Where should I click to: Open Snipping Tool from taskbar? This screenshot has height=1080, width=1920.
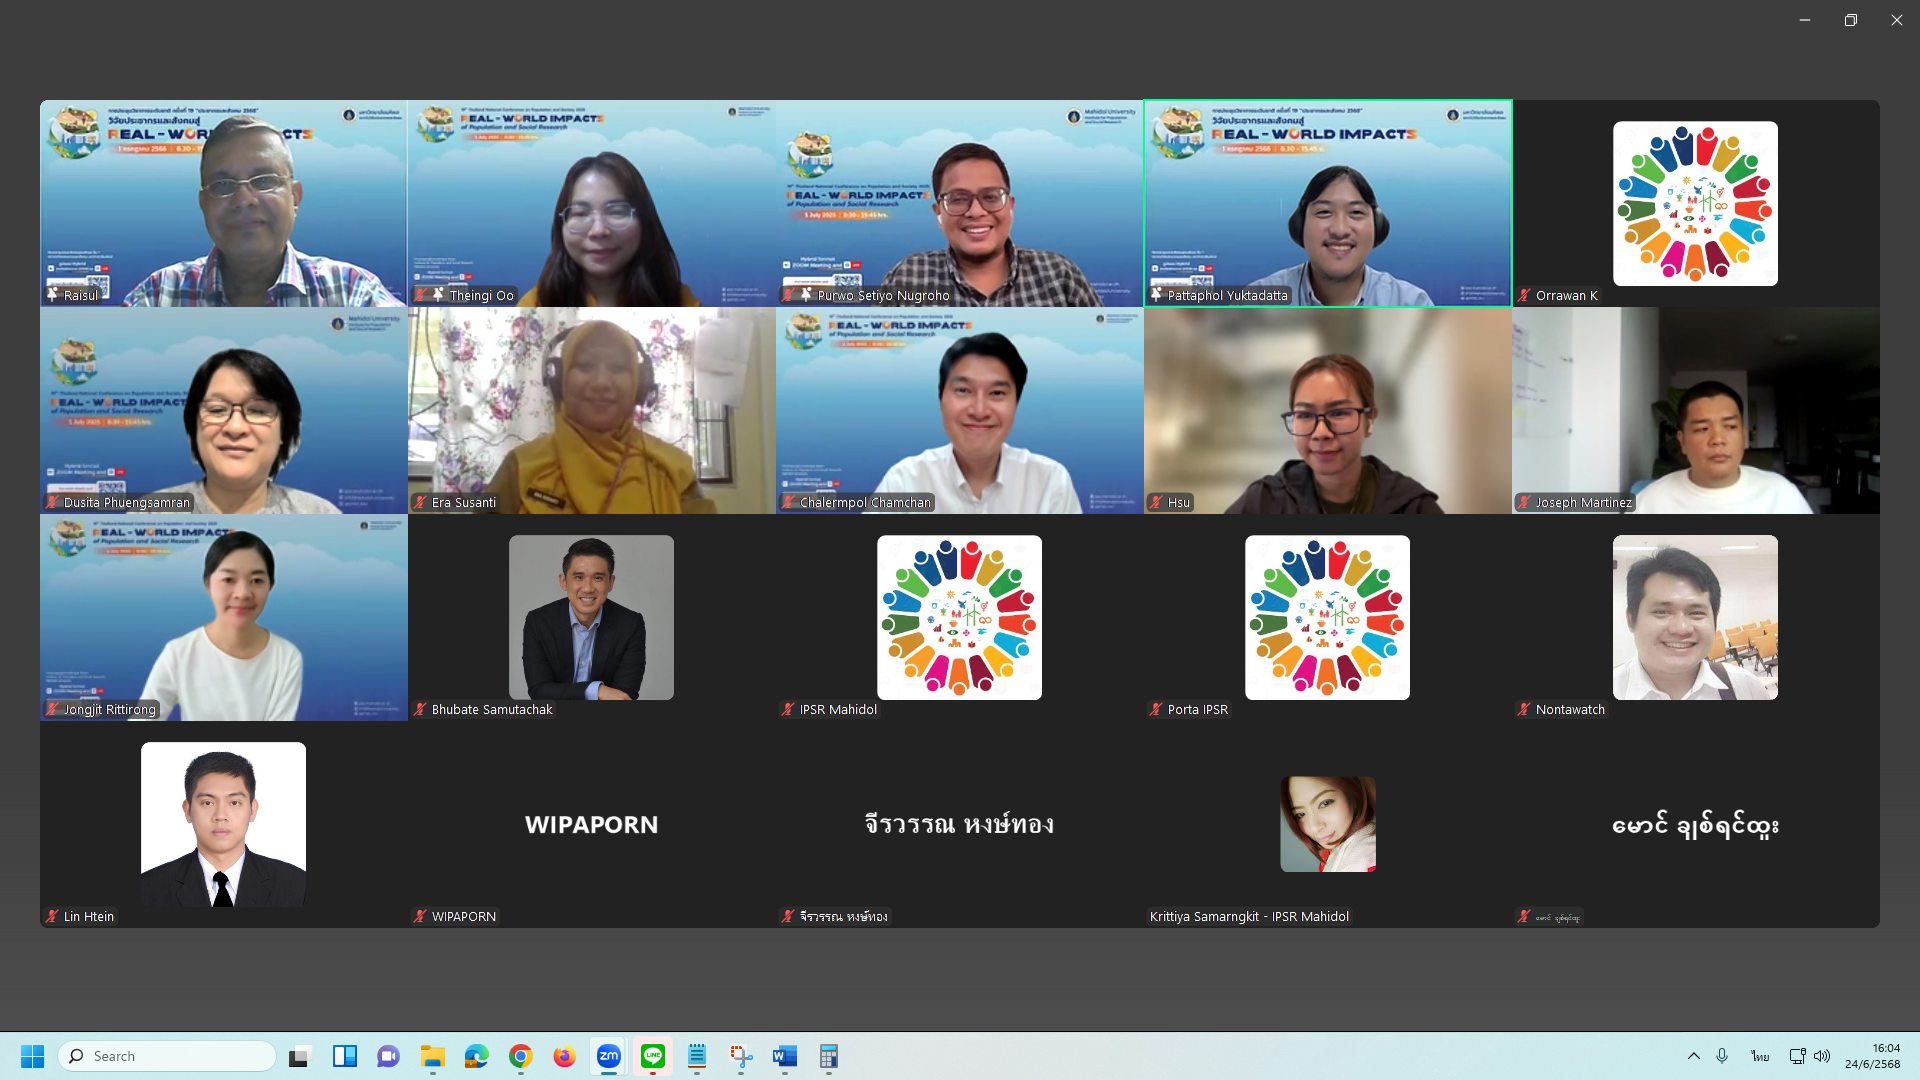click(741, 1056)
